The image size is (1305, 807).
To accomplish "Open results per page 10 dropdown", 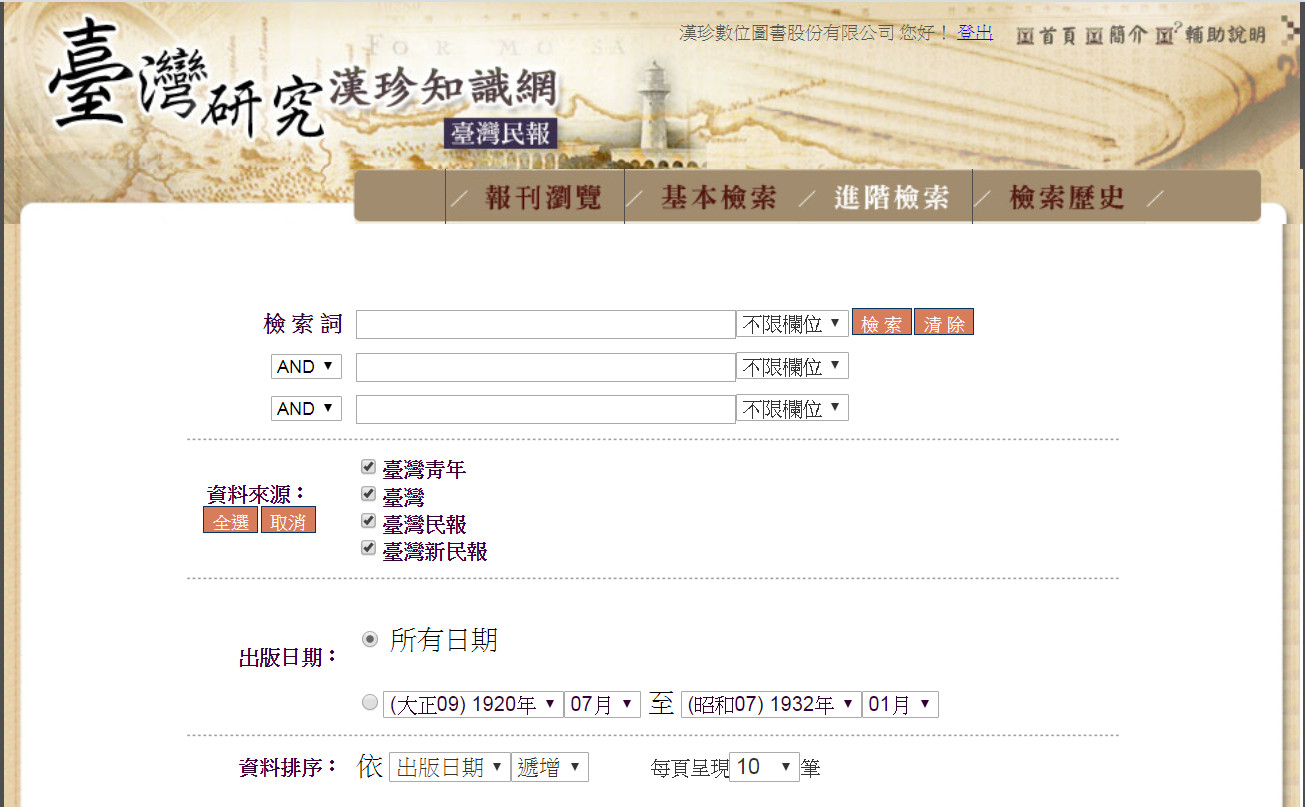I will pos(764,767).
